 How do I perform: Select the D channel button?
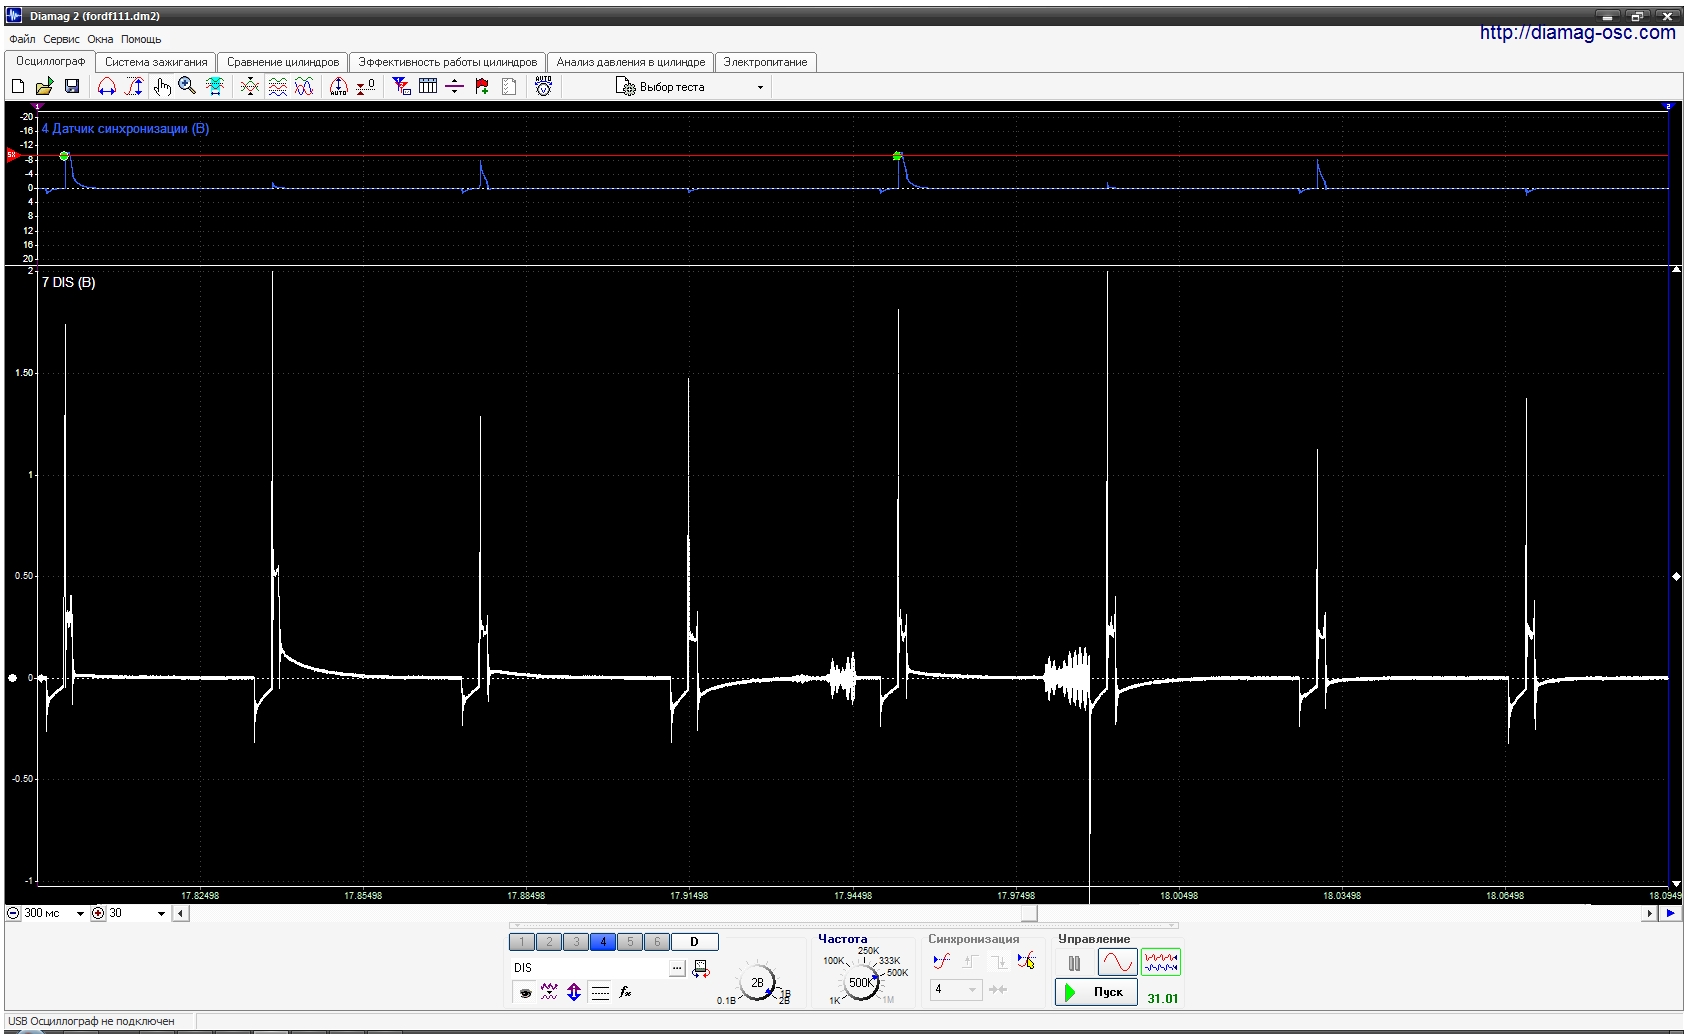(694, 942)
